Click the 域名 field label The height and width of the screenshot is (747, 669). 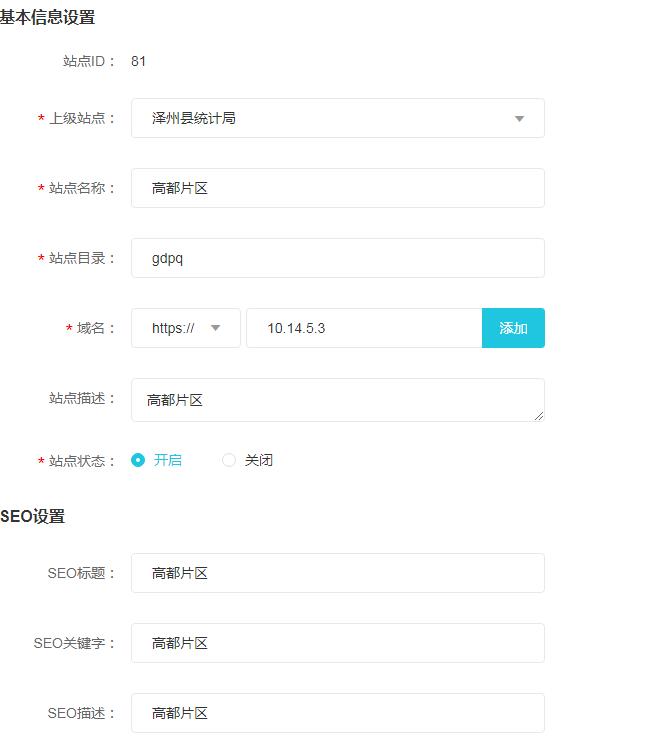pos(96,328)
